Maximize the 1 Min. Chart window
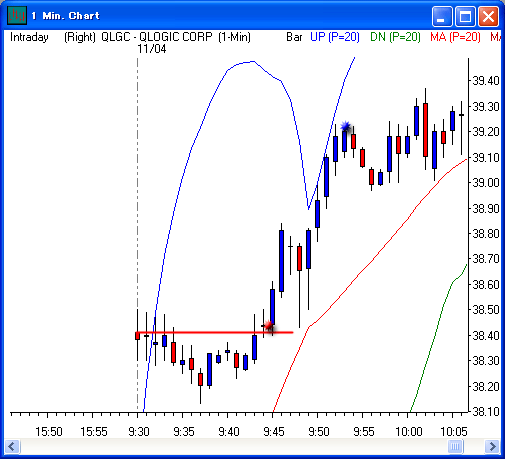505x459 pixels. click(465, 16)
